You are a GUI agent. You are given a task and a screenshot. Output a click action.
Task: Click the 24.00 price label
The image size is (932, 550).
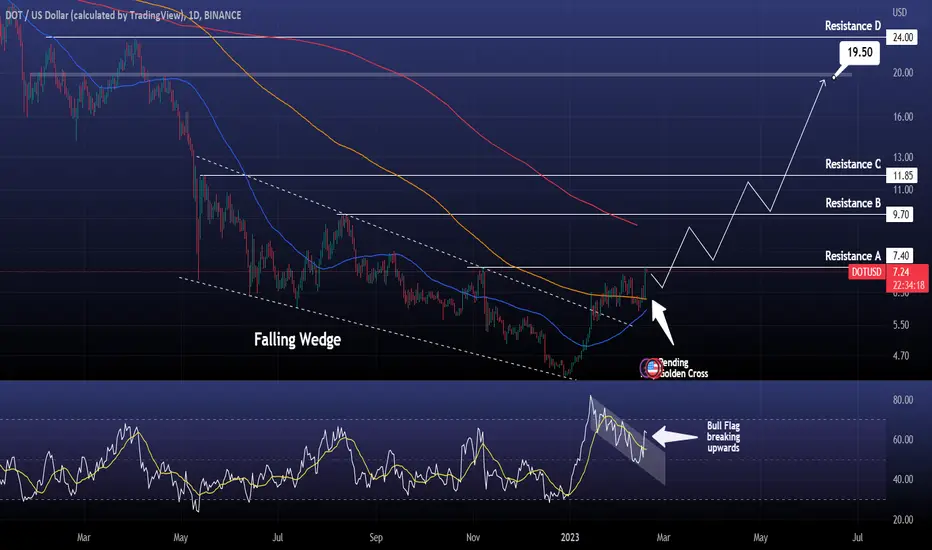coord(902,37)
